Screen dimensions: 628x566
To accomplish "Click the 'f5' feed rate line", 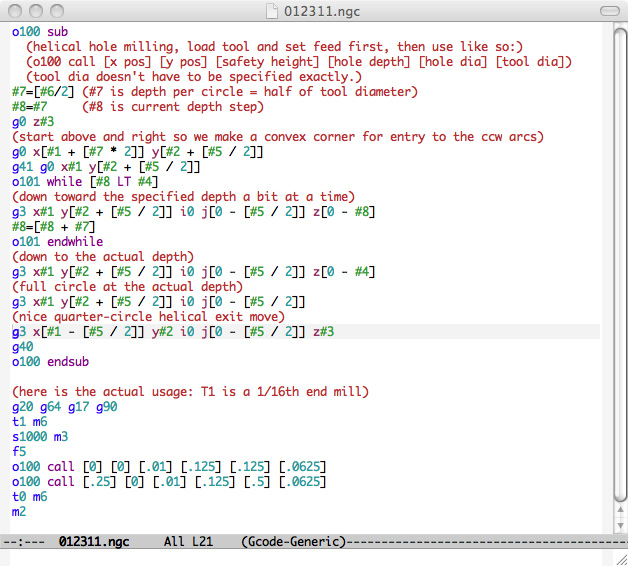I will [19, 452].
